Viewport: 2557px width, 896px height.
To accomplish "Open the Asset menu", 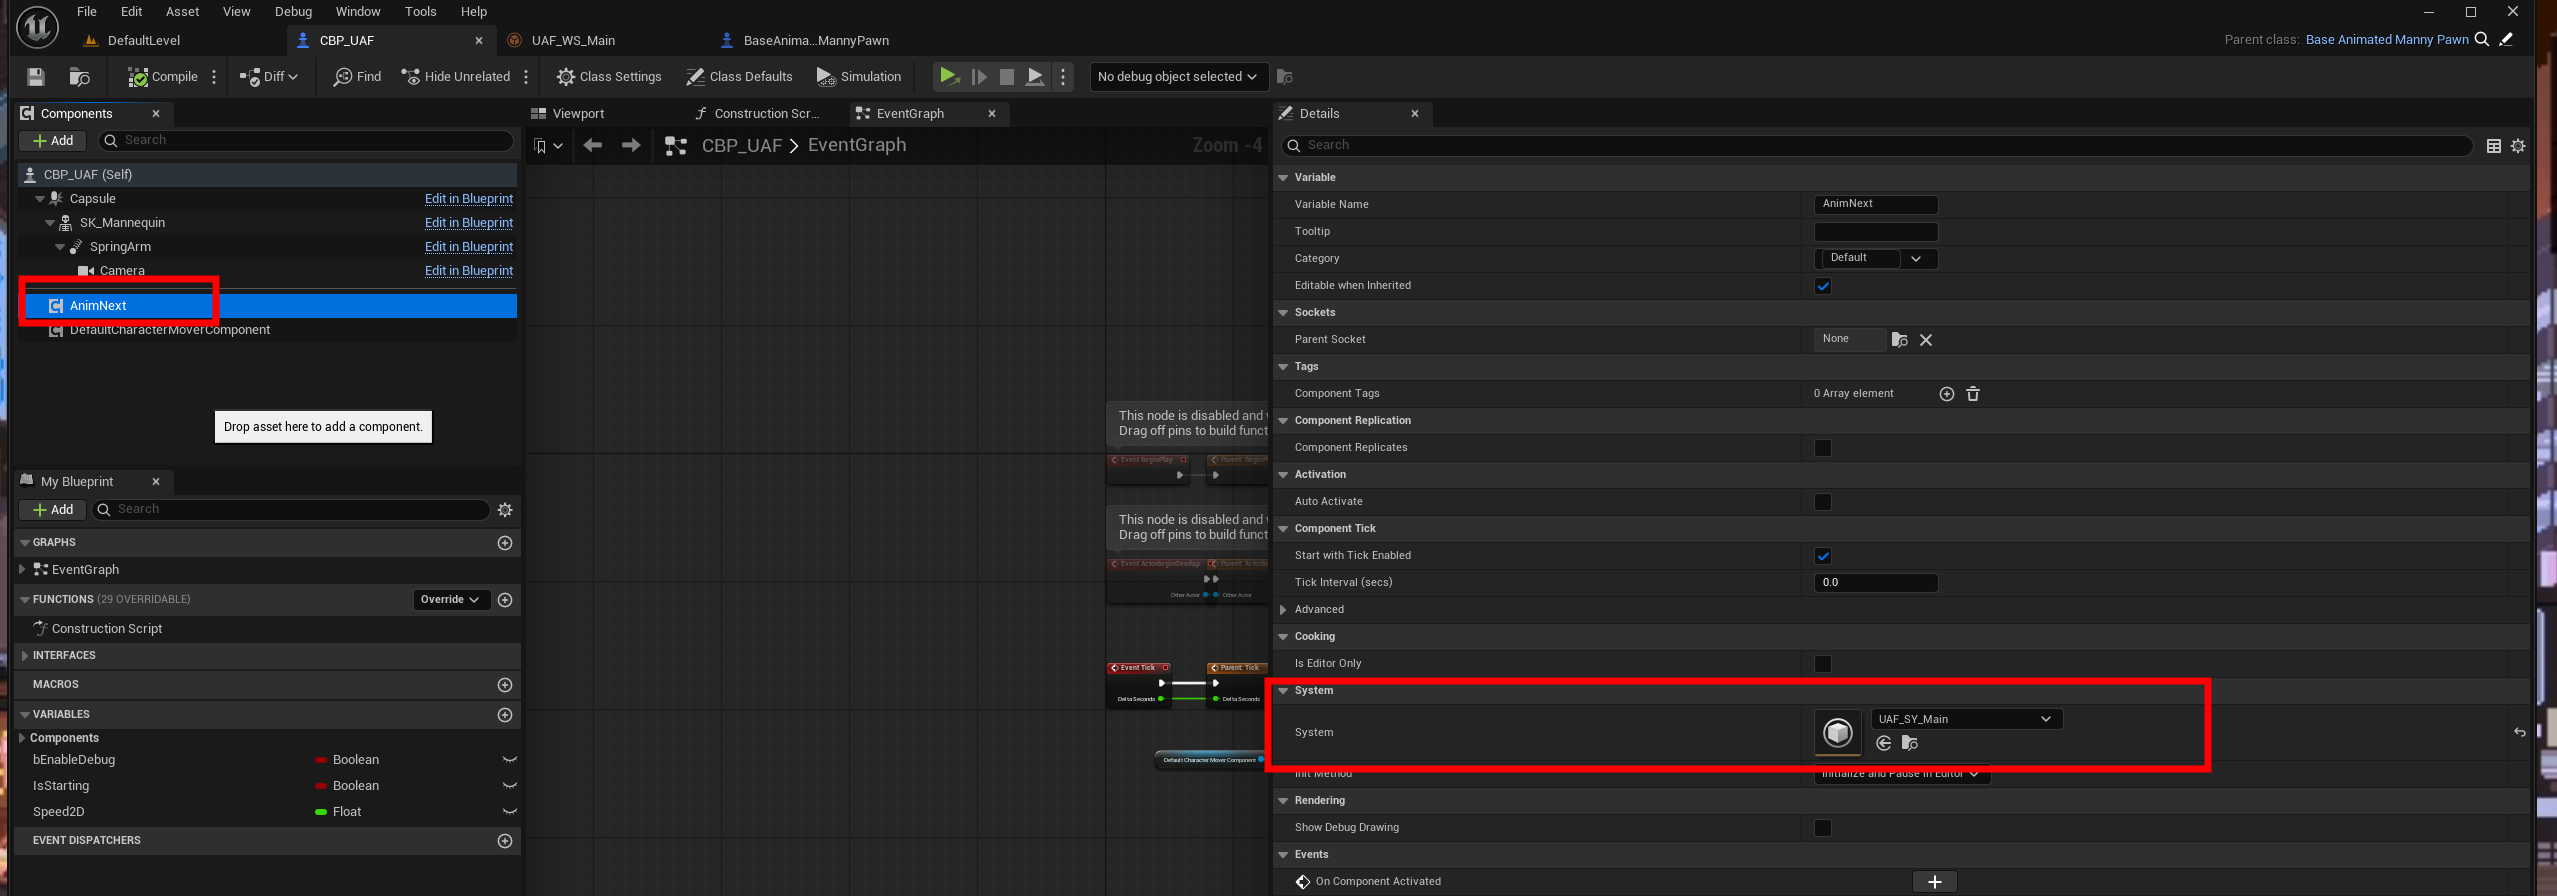I will pos(182,12).
